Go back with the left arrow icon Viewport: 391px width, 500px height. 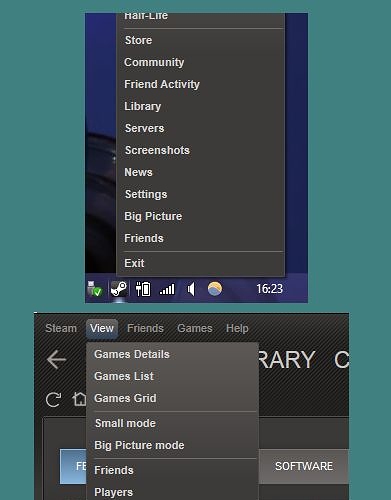coord(56,360)
